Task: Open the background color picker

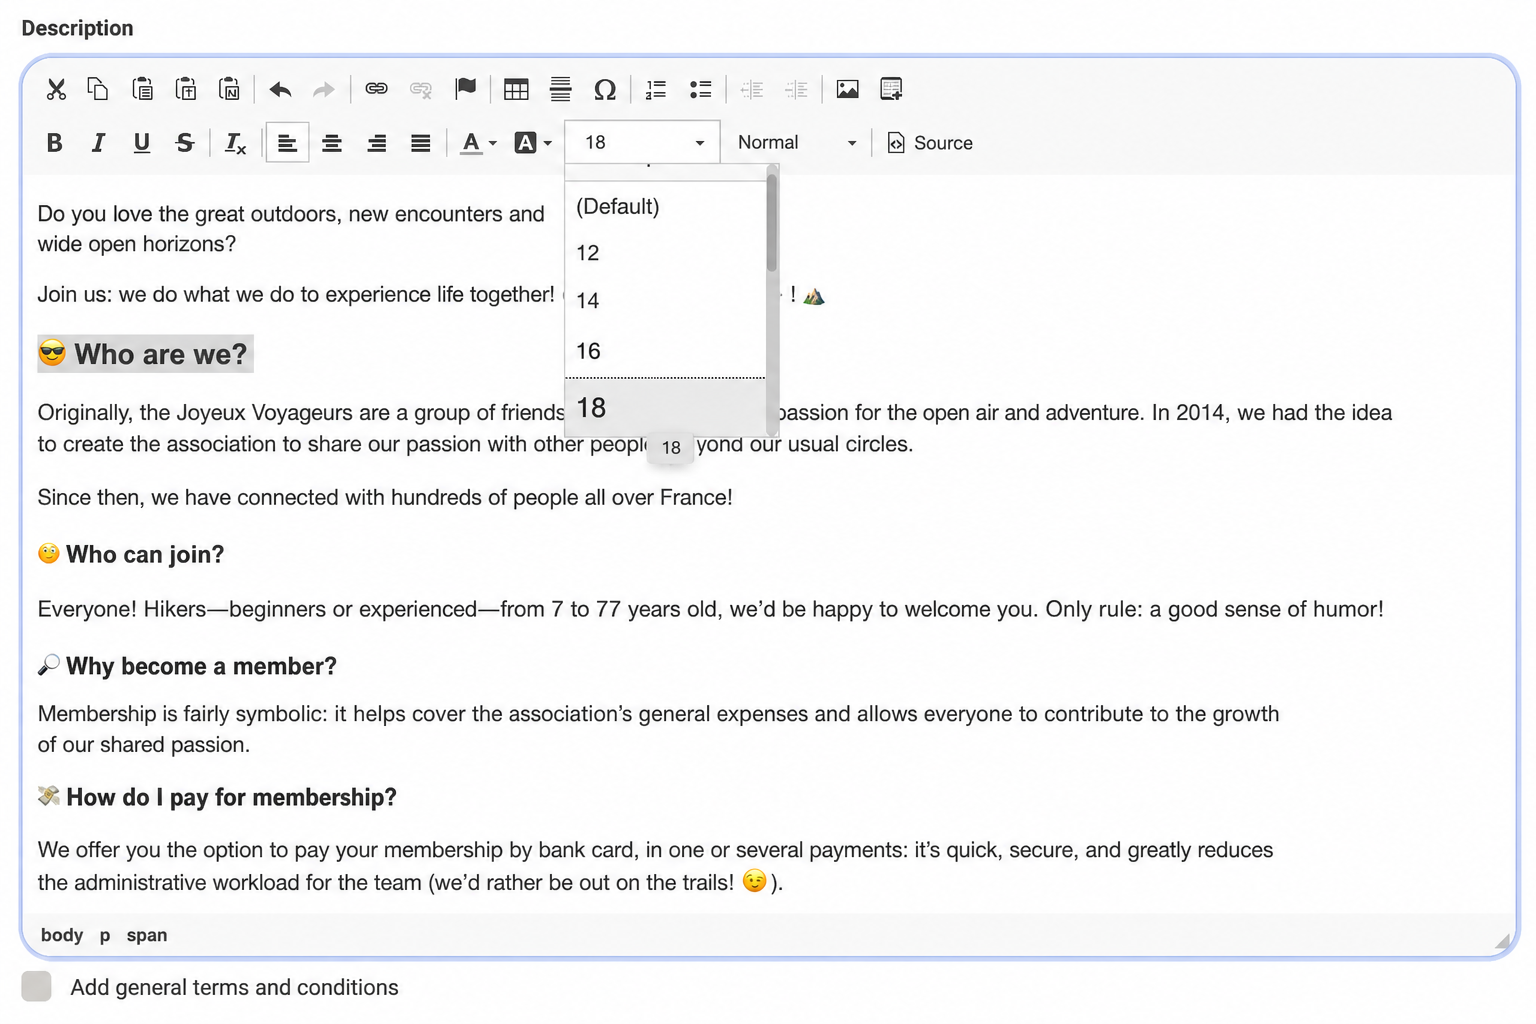Action: pos(533,143)
